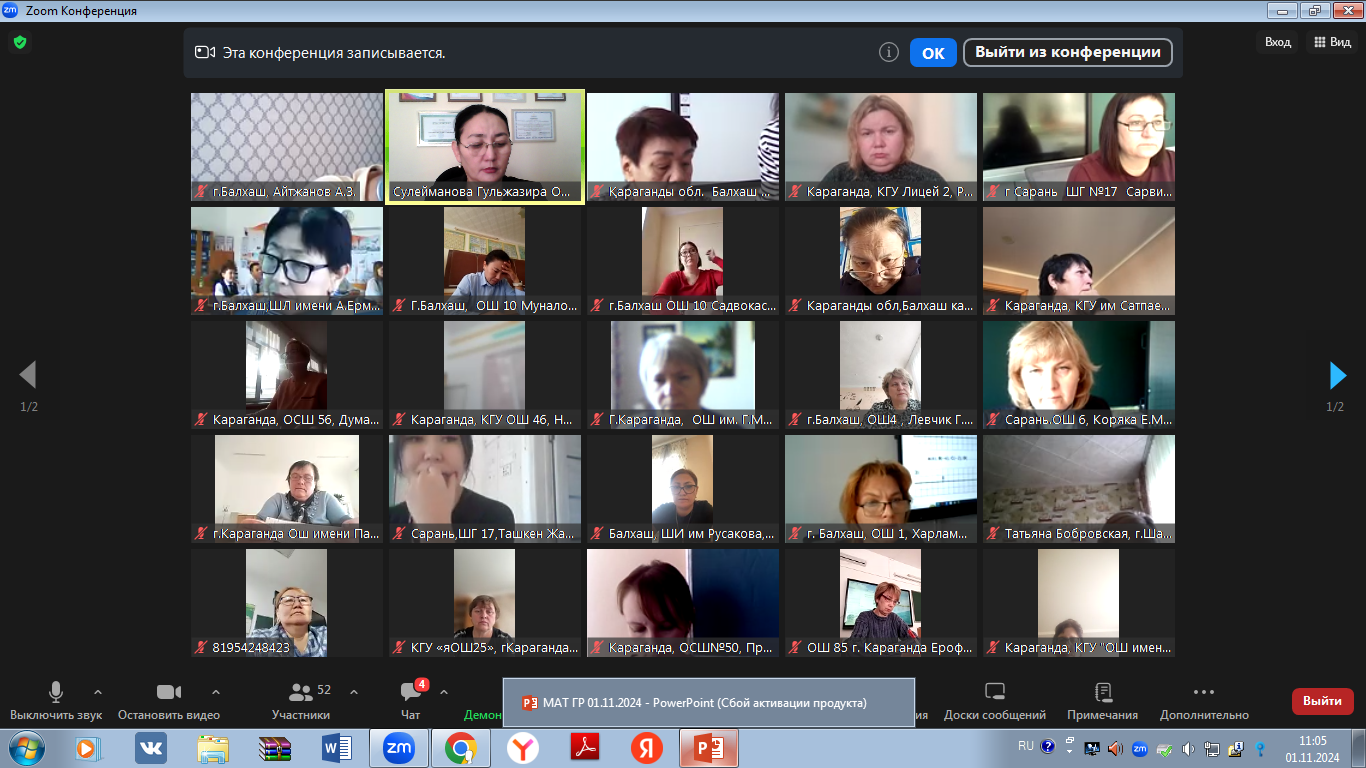Go to next gallery page with right arrow
Screen dimensions: 1366x768
1337,375
